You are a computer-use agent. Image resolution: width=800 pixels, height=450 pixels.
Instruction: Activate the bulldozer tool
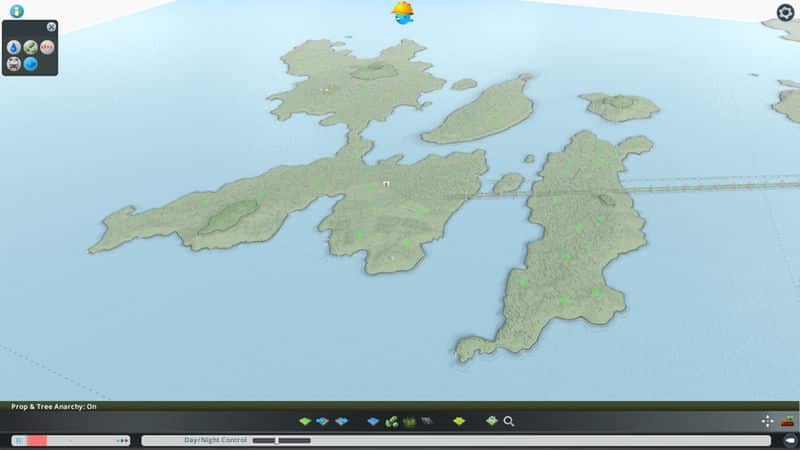tap(787, 421)
